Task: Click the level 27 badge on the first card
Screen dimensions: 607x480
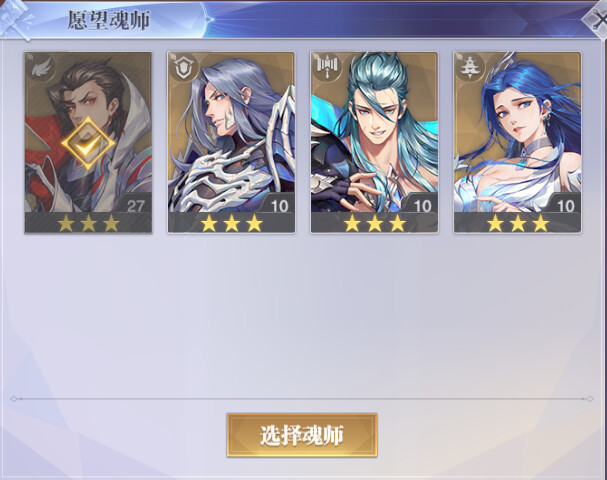Action: tap(135, 205)
